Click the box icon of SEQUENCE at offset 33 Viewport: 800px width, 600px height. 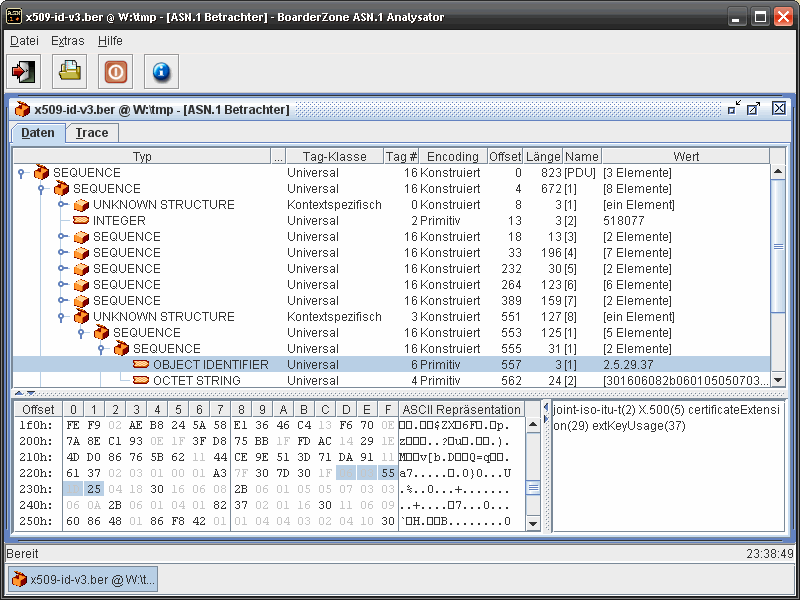pos(81,253)
